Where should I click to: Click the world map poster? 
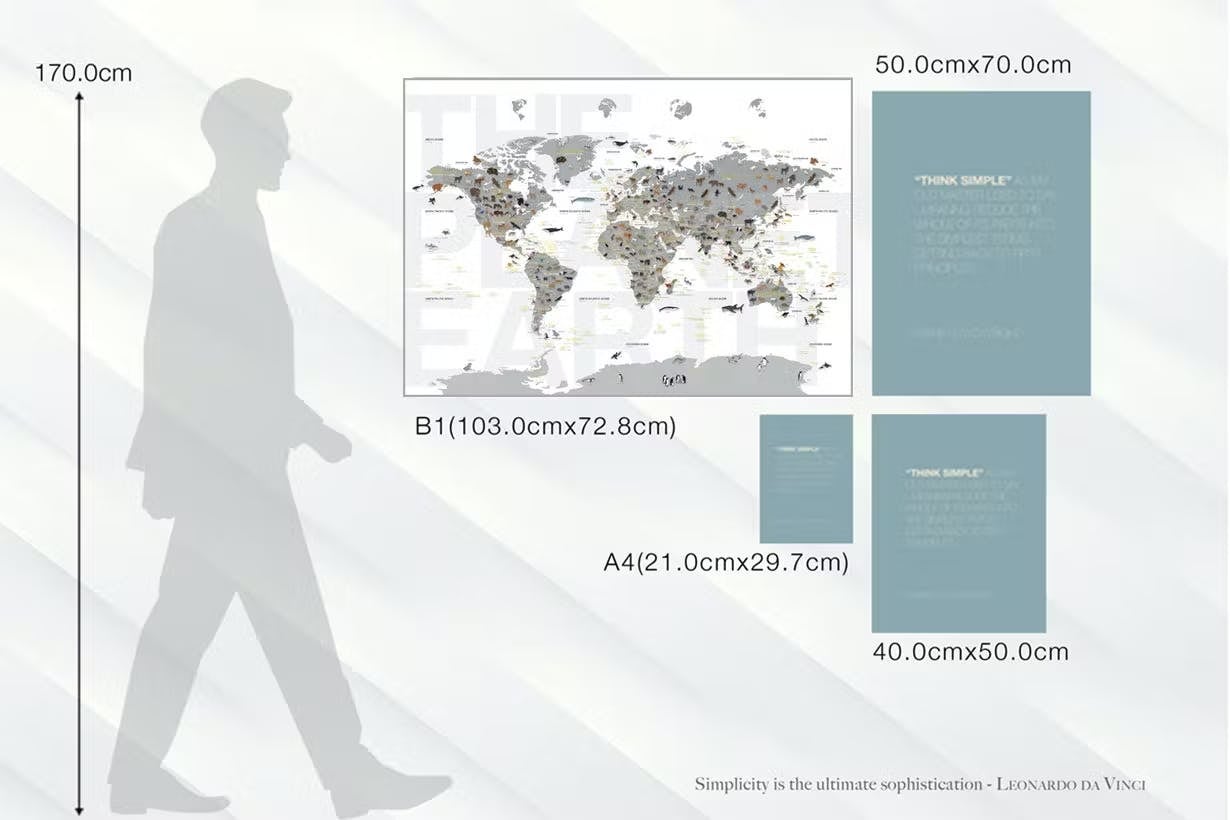pyautogui.click(x=627, y=237)
